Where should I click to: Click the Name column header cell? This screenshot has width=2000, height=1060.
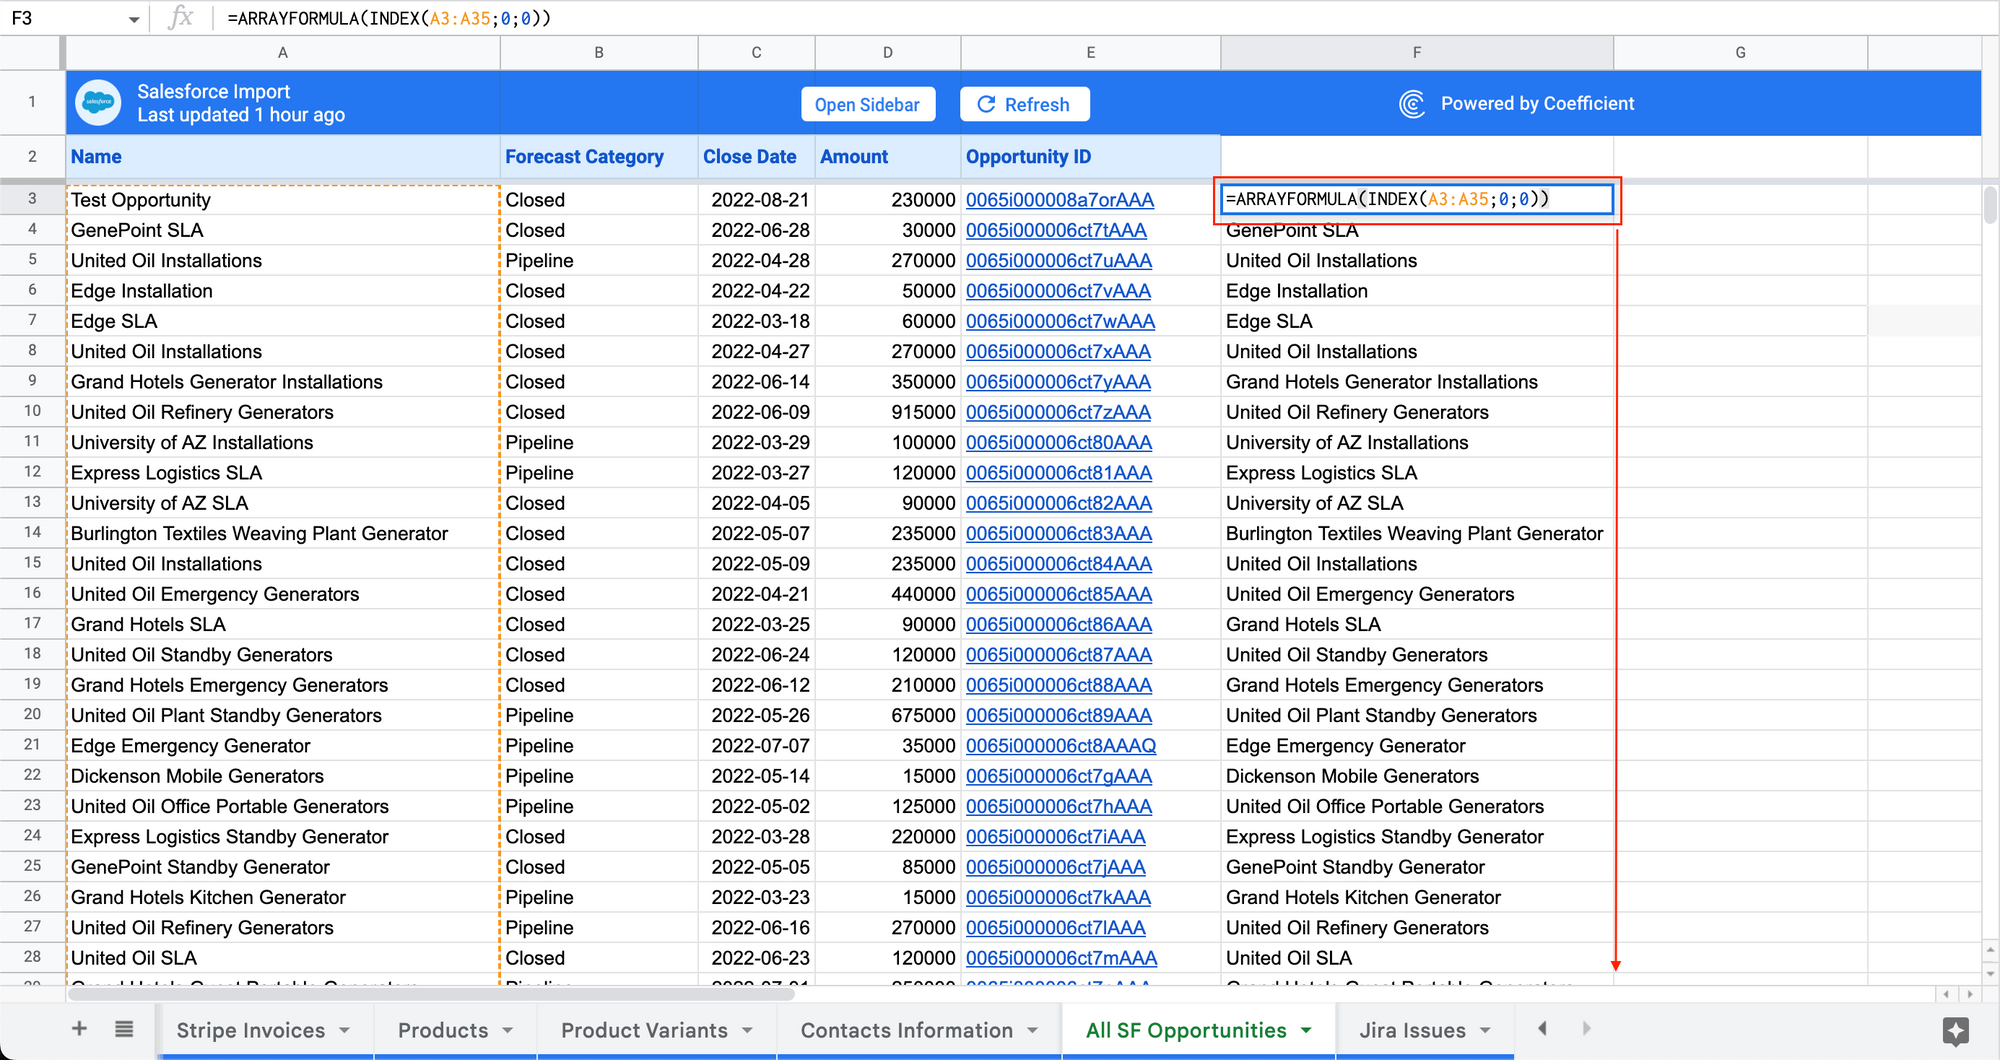(283, 157)
